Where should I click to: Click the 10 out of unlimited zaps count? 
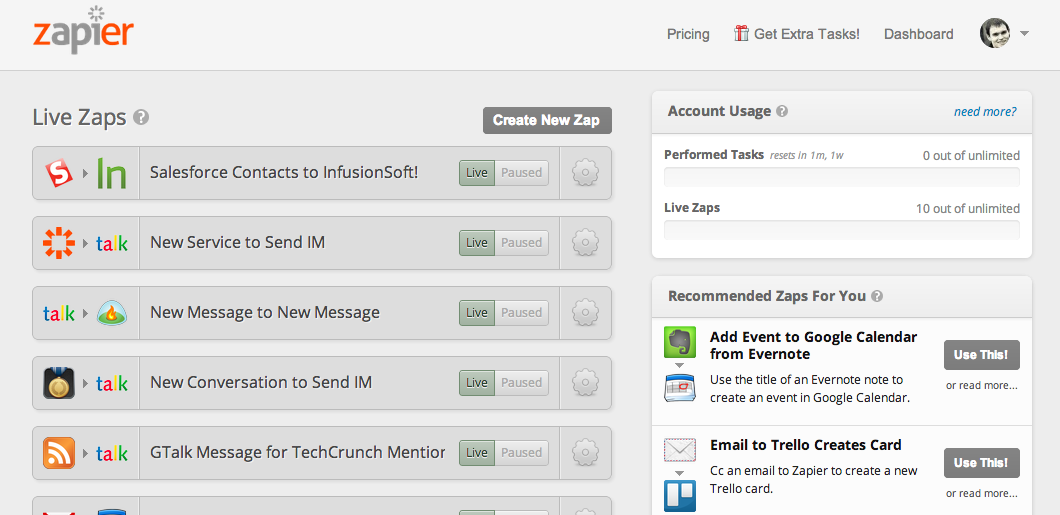(967, 208)
